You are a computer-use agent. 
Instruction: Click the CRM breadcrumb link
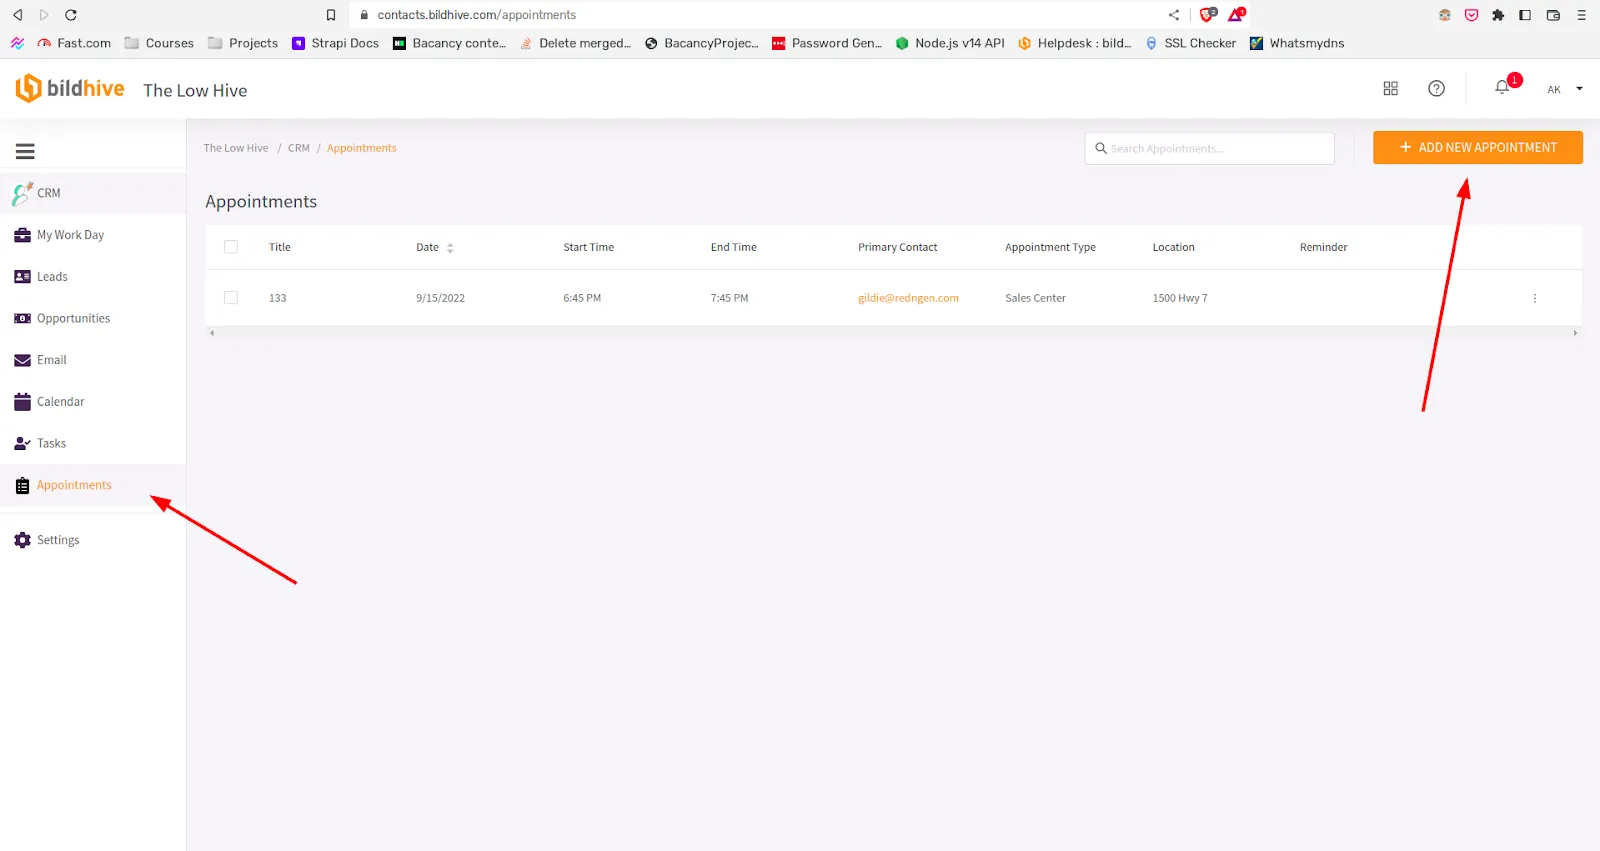point(298,148)
